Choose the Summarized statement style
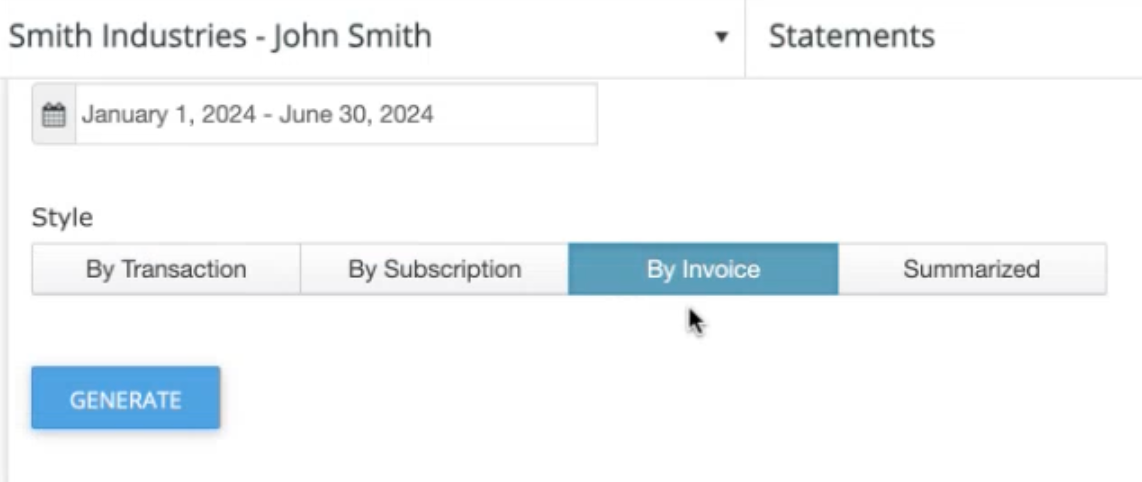The width and height of the screenshot is (1142, 482). 972,269
